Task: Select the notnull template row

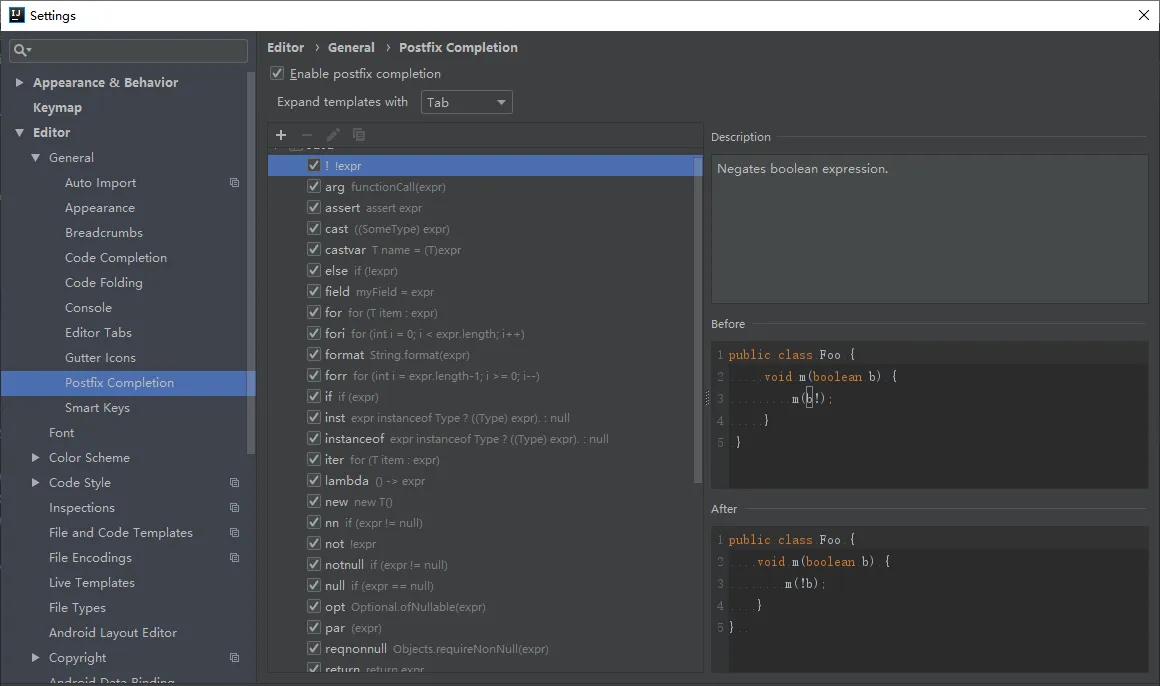Action: click(x=480, y=565)
